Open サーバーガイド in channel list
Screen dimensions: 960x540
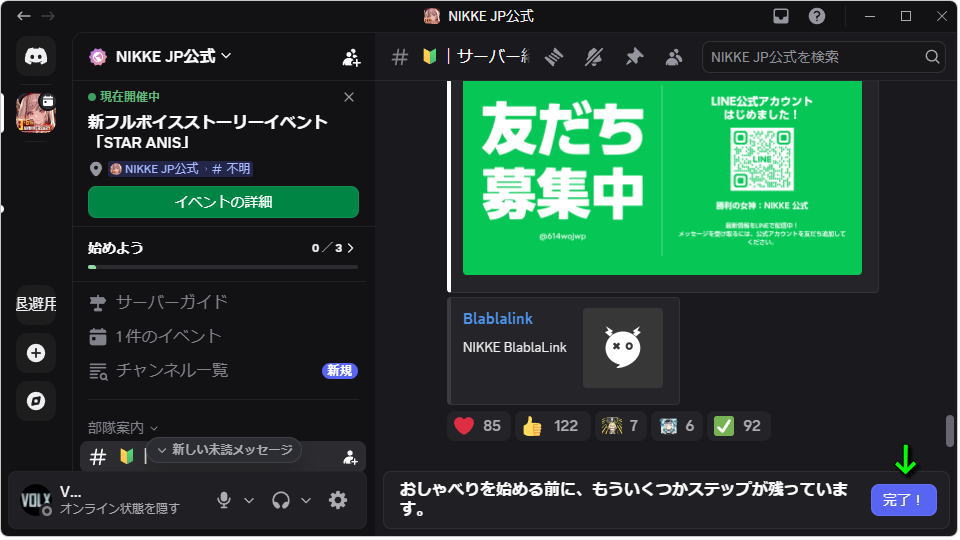171,302
